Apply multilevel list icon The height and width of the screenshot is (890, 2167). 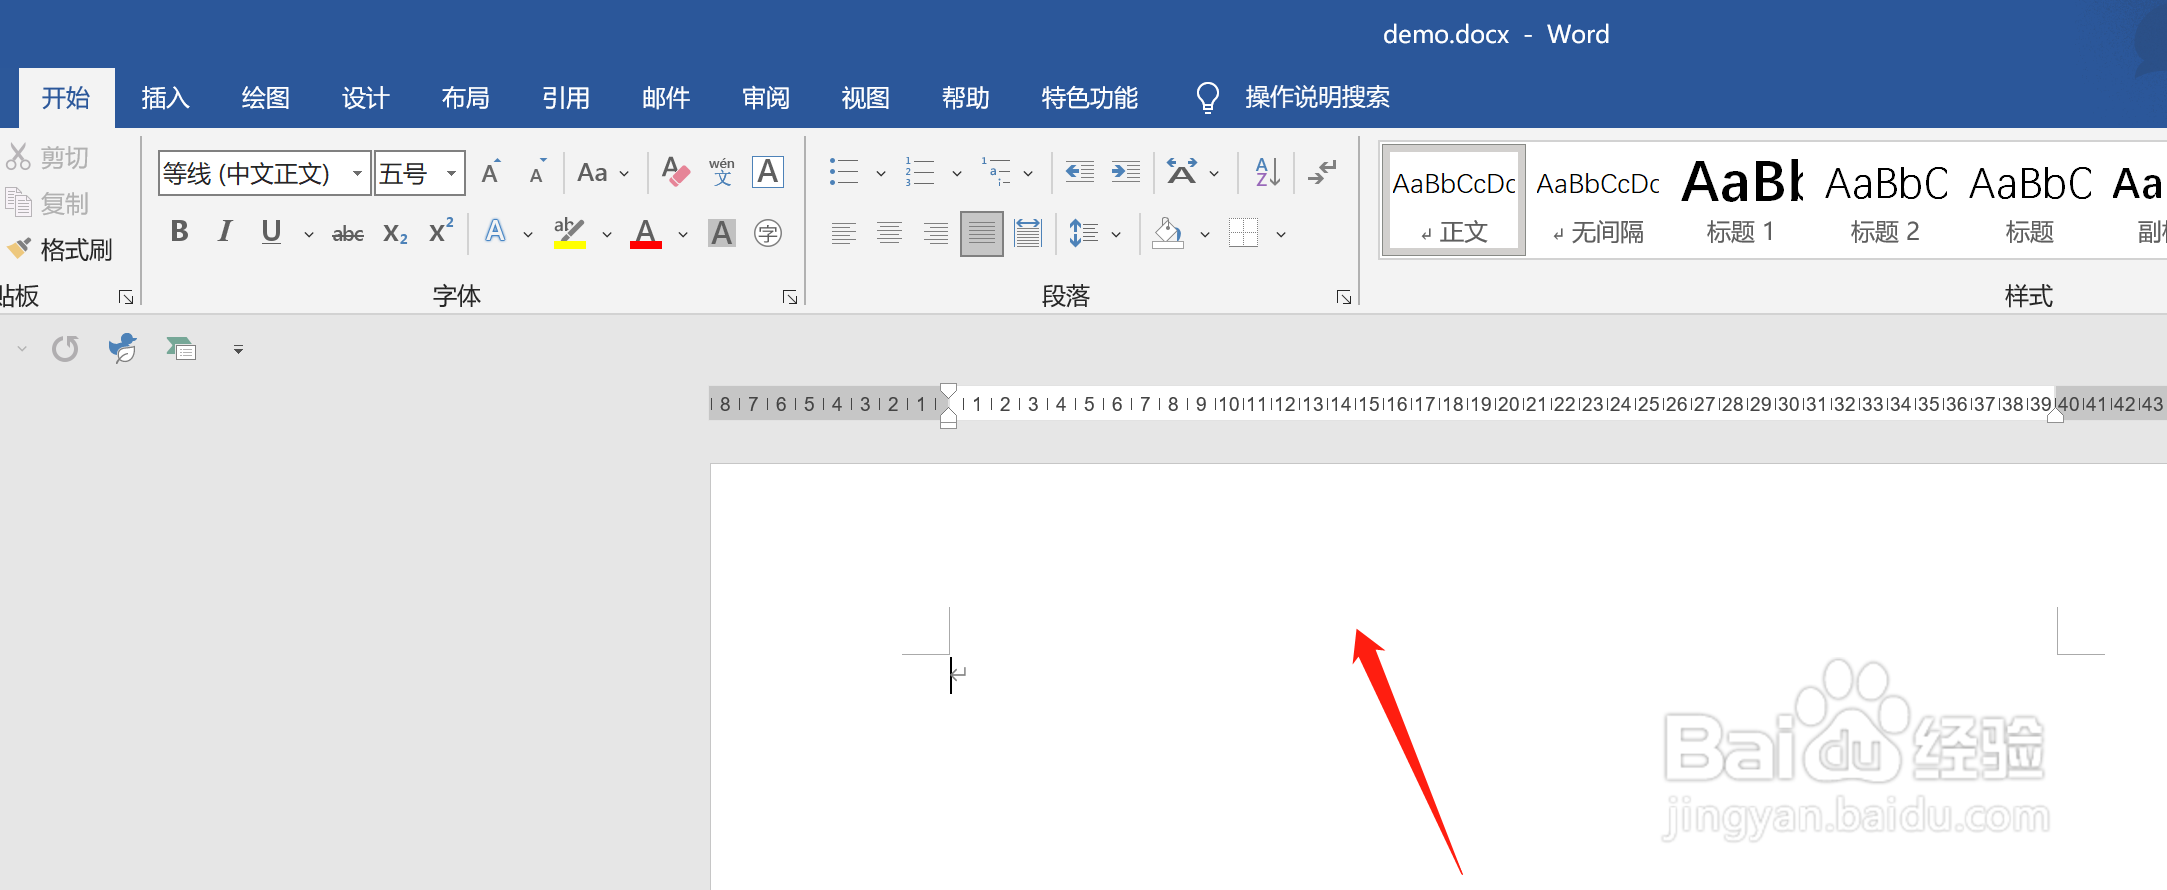click(x=996, y=172)
